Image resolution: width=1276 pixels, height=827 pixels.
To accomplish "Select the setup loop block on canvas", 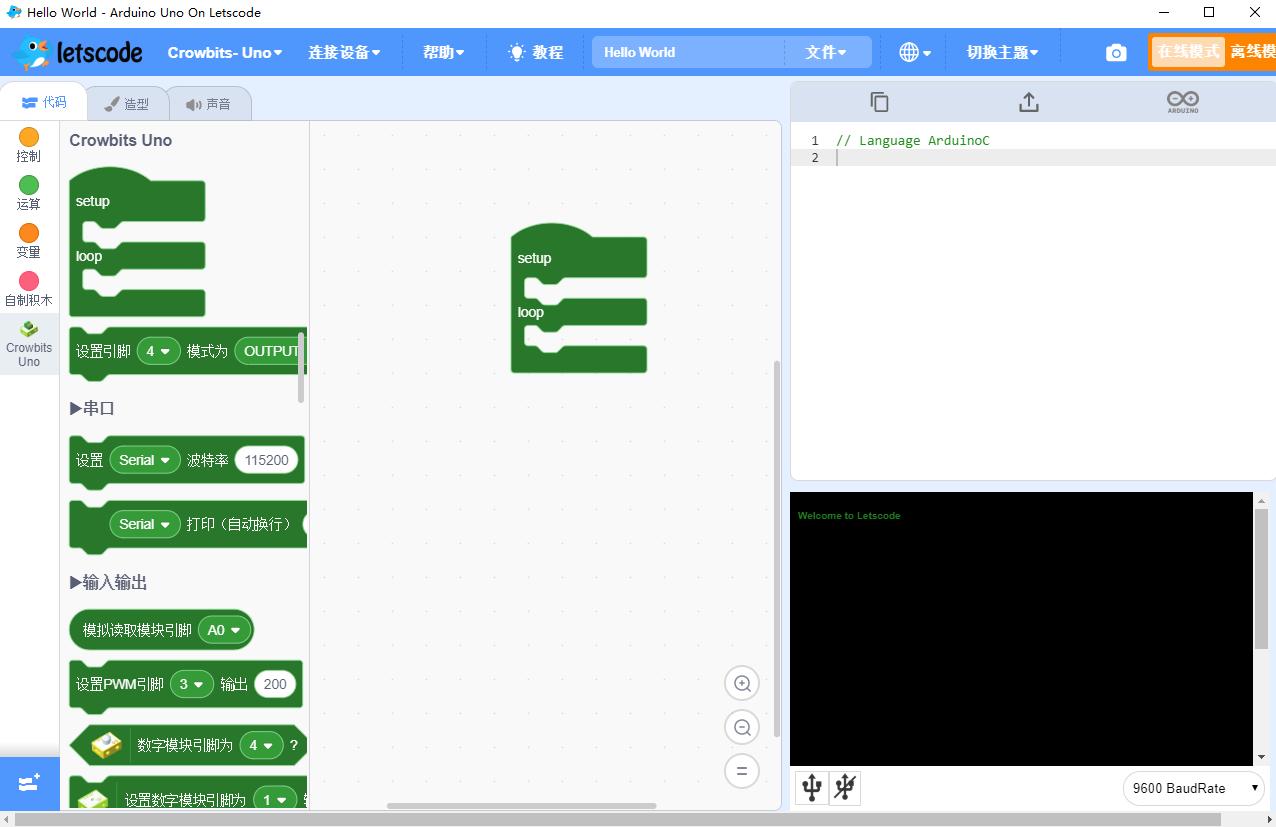I will [579, 298].
